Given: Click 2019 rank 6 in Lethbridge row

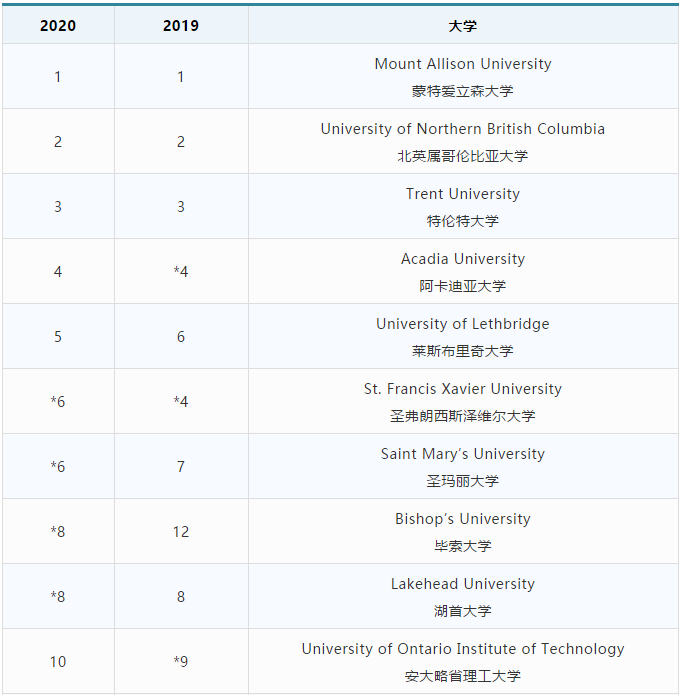Looking at the screenshot, I should (181, 337).
